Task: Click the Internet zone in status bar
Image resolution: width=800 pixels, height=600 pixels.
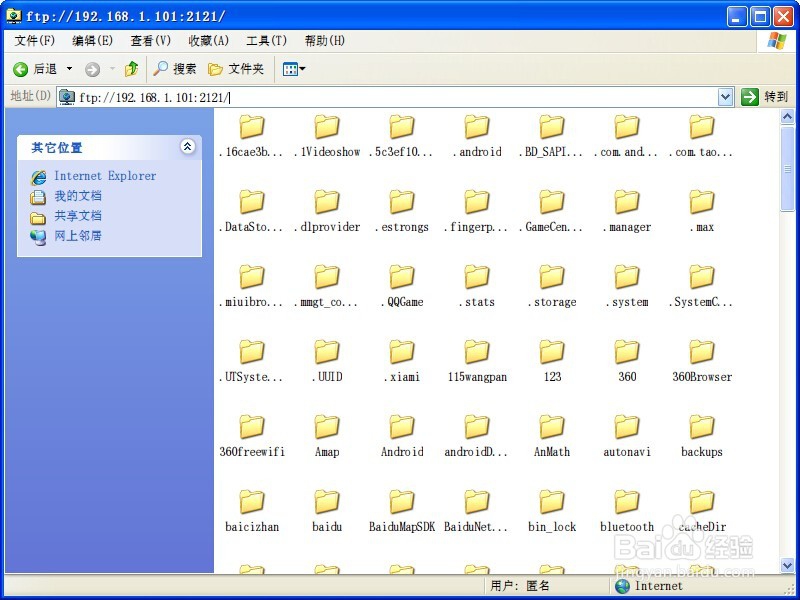Action: (x=649, y=586)
